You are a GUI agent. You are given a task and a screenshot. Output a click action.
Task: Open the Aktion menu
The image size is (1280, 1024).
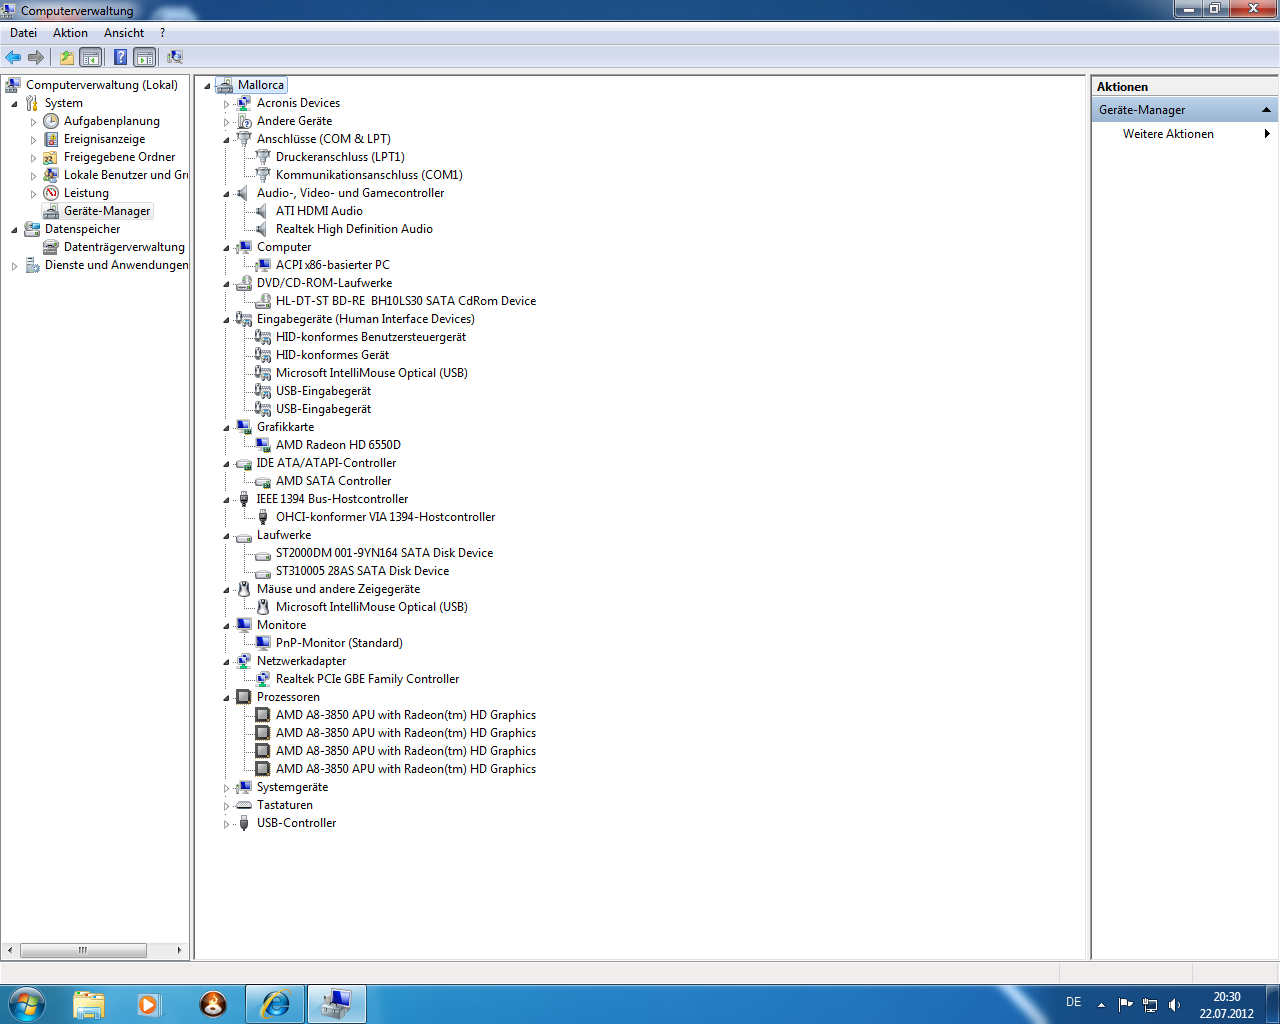tap(70, 33)
